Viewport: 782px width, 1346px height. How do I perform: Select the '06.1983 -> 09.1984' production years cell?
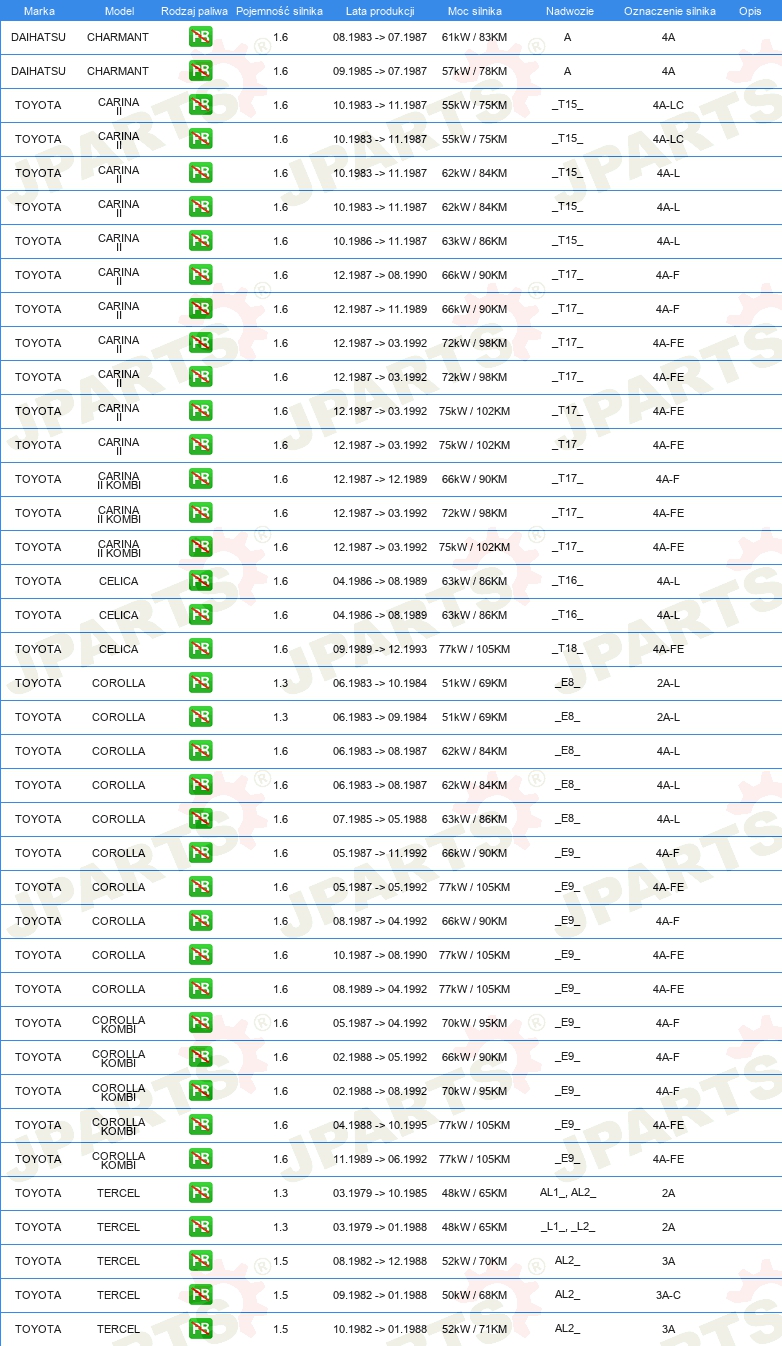click(x=380, y=717)
